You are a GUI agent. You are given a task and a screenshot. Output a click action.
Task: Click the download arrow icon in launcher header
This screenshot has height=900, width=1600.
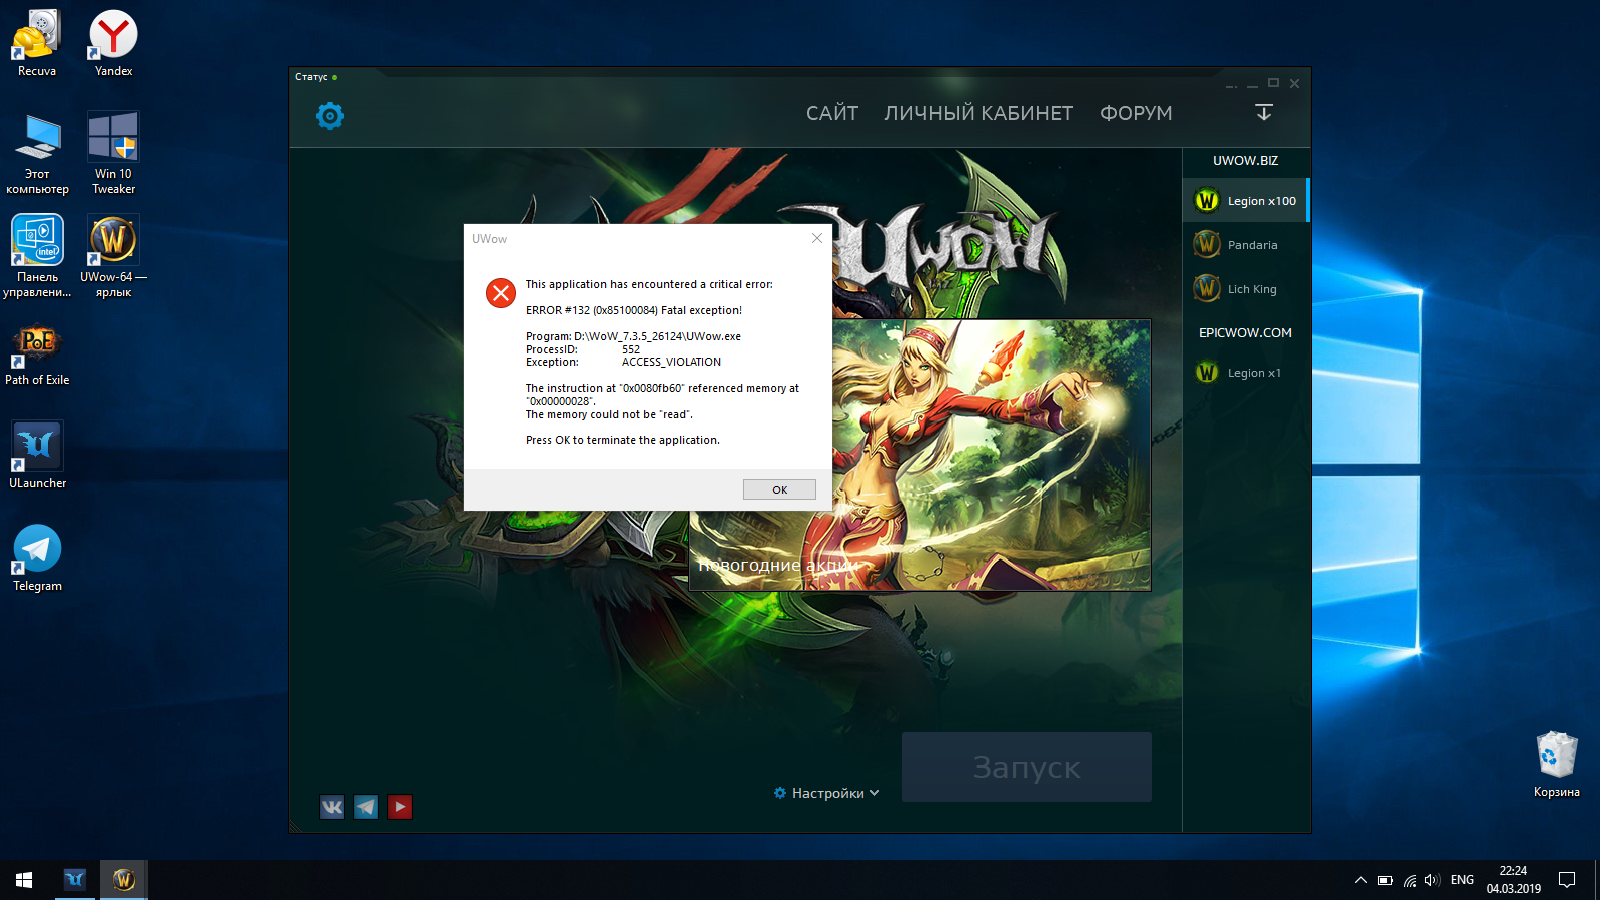pyautogui.click(x=1264, y=112)
